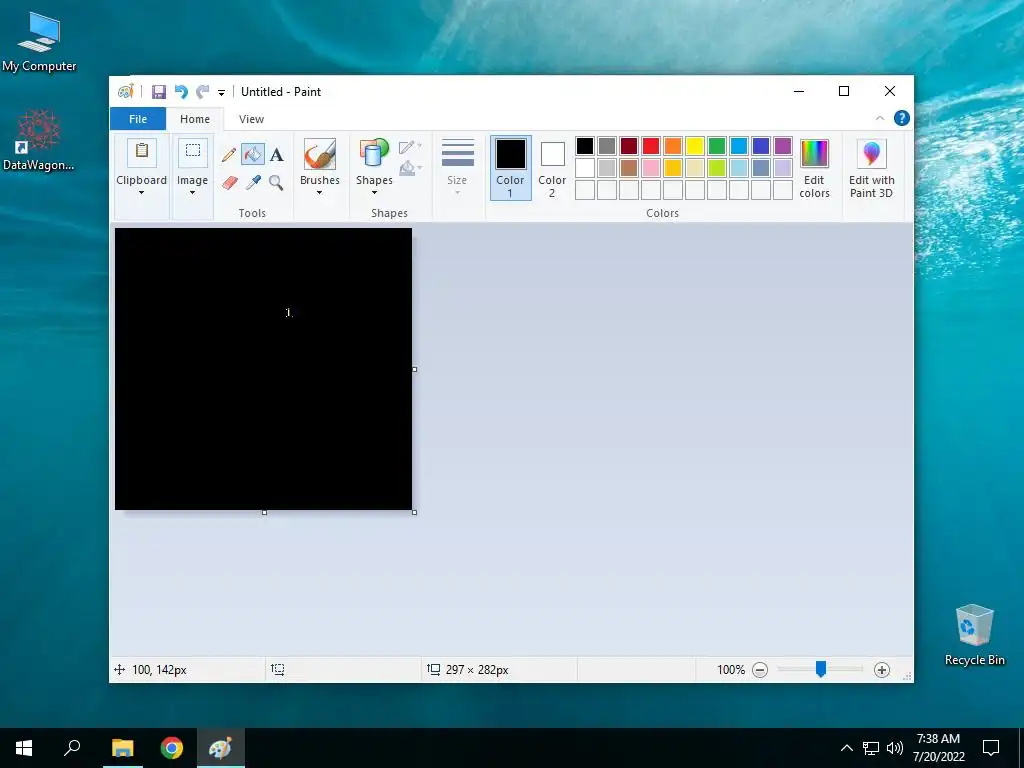This screenshot has height=768, width=1024.
Task: Expand the Brushes dropdown arrow
Action: (x=320, y=193)
